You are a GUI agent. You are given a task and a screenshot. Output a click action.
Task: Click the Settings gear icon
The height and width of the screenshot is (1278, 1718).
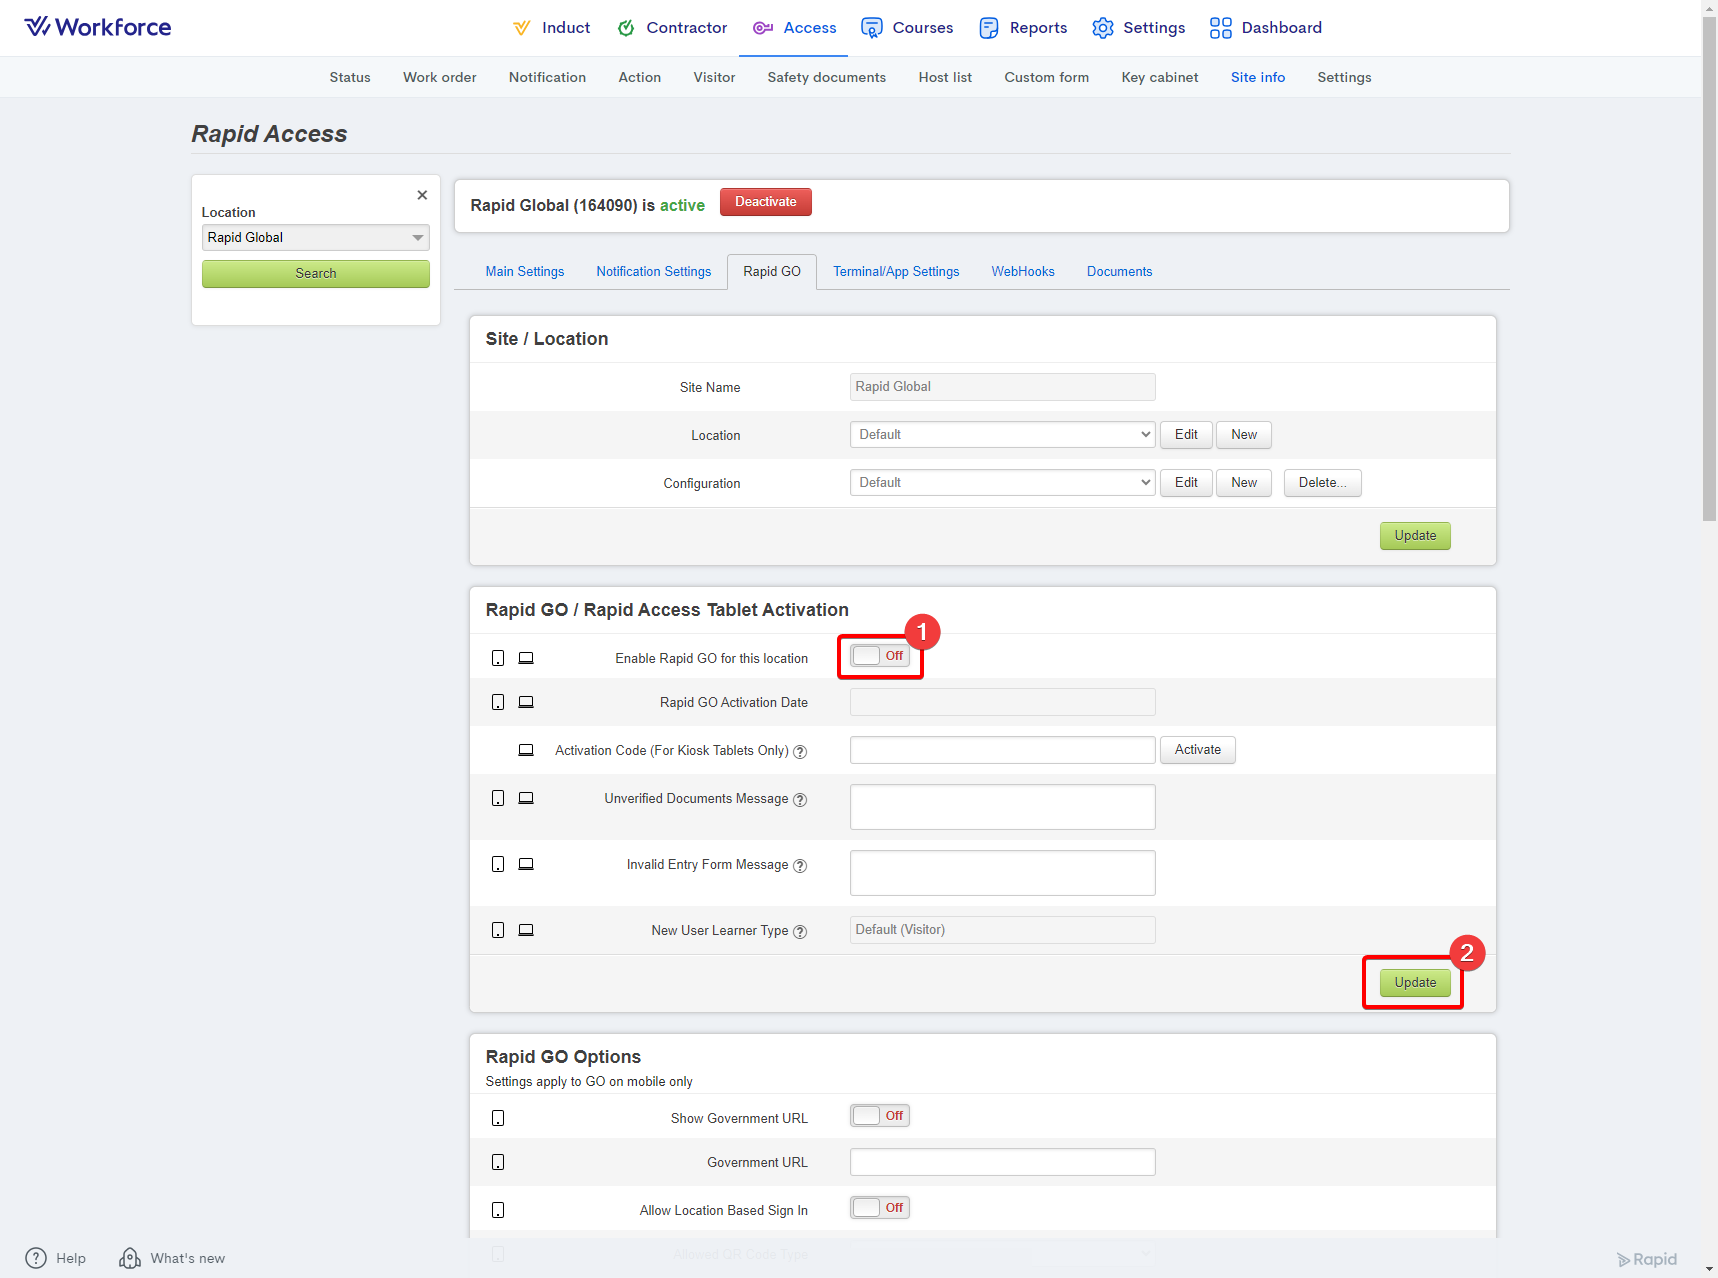[x=1103, y=28]
